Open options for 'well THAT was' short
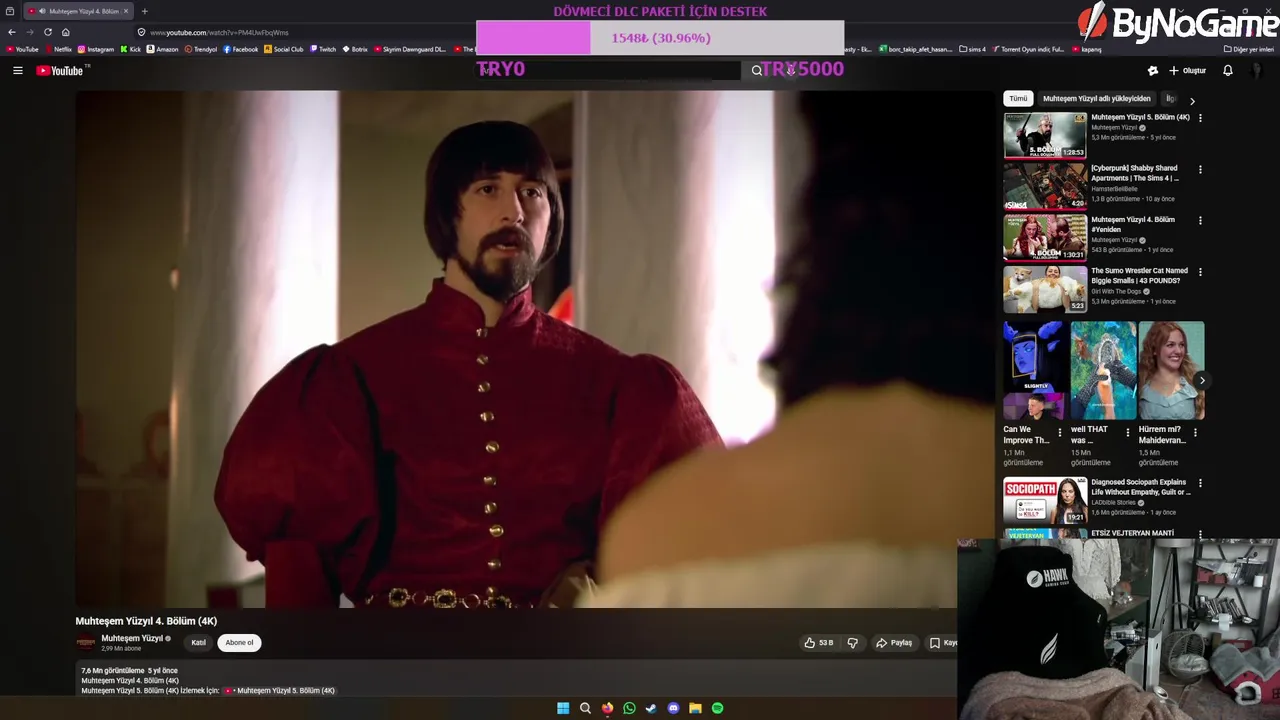This screenshot has height=720, width=1280. [x=1128, y=433]
